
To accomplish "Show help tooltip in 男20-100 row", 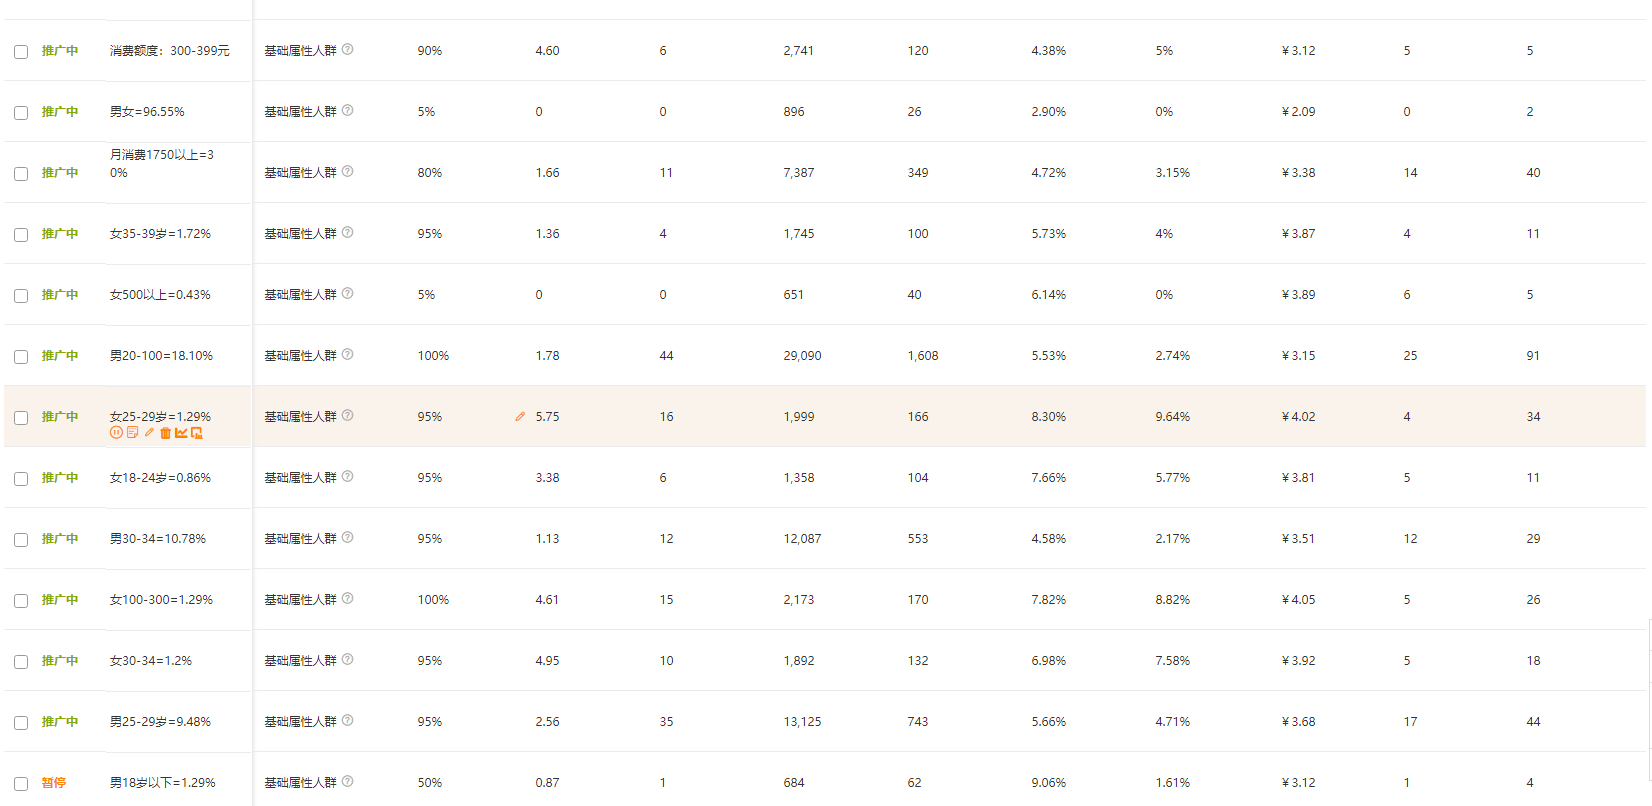I will coord(348,354).
